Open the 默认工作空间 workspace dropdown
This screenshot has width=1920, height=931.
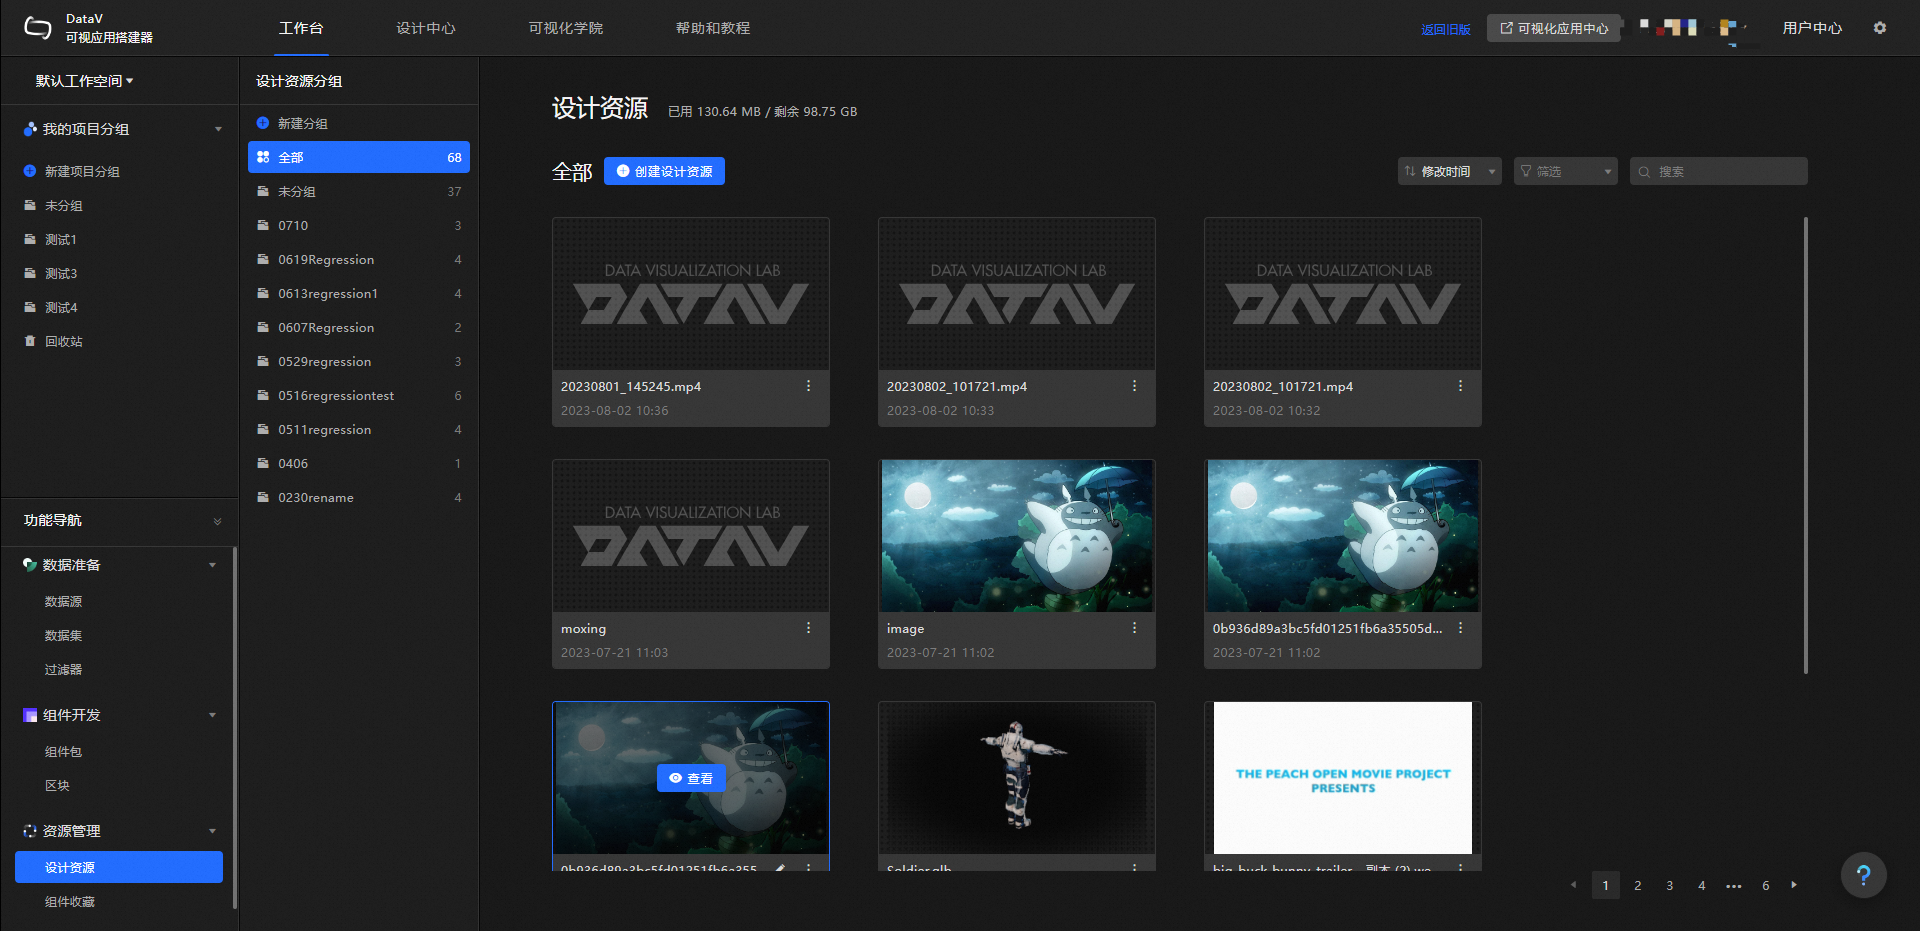84,81
